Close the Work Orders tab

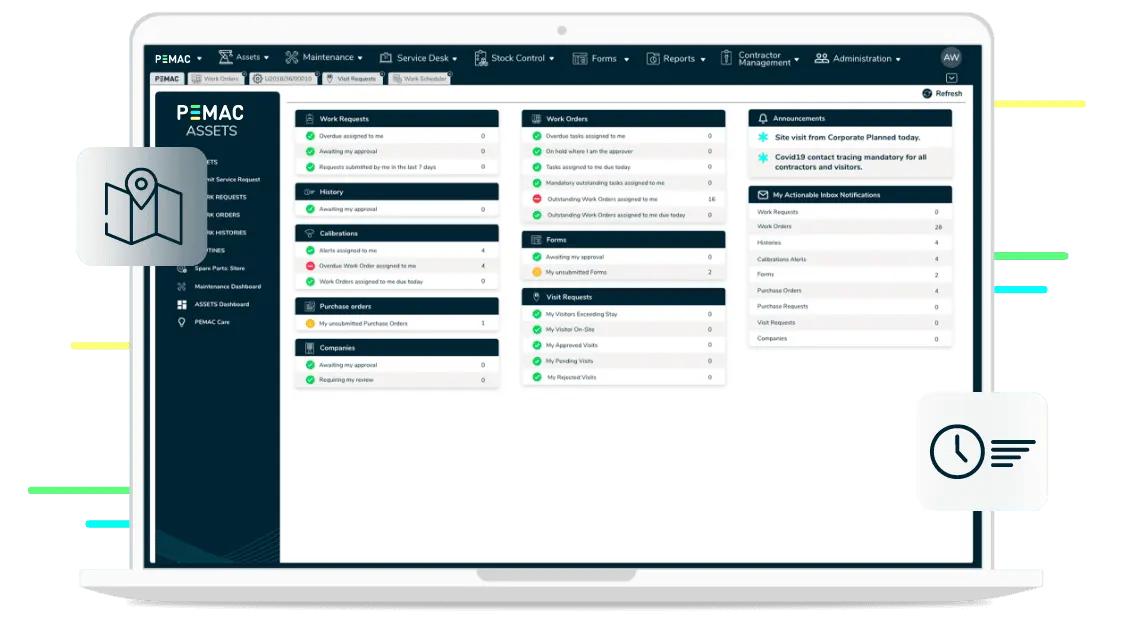point(244,74)
